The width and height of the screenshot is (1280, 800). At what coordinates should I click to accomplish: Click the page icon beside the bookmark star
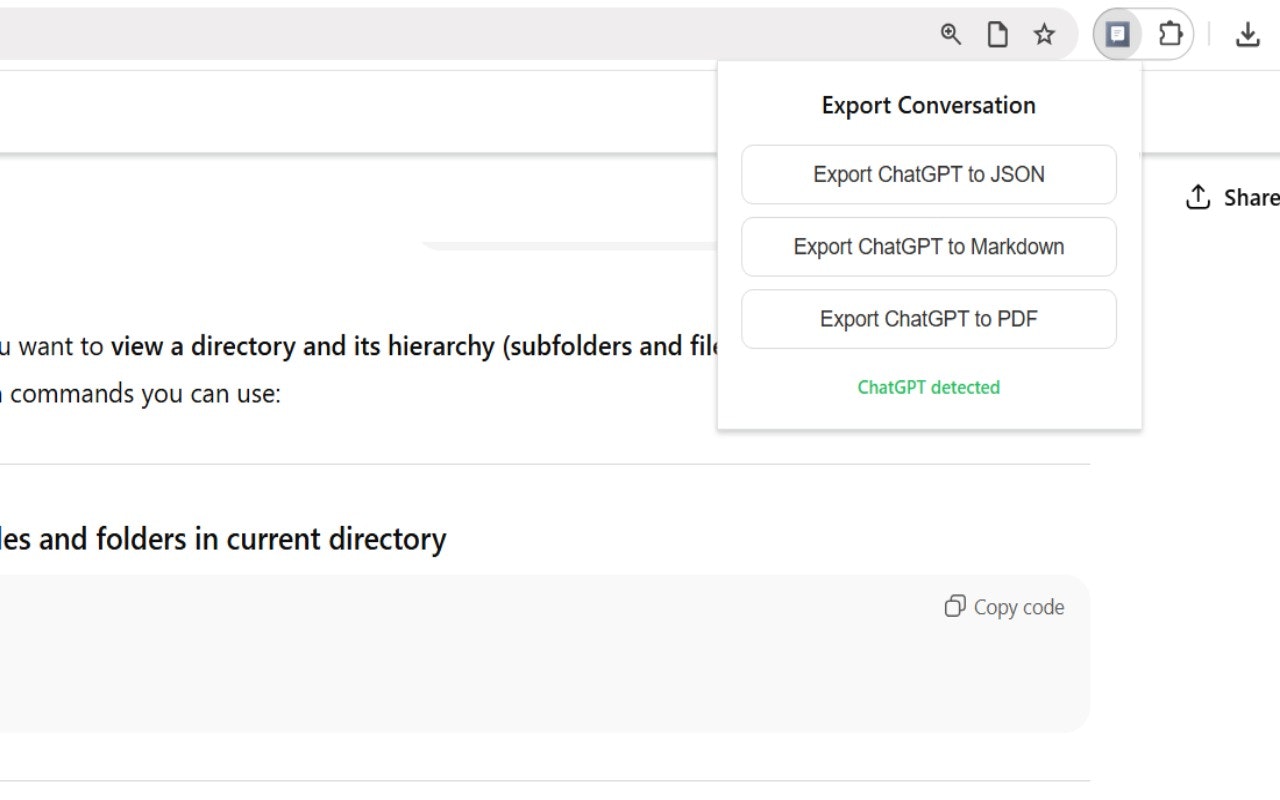pos(997,35)
